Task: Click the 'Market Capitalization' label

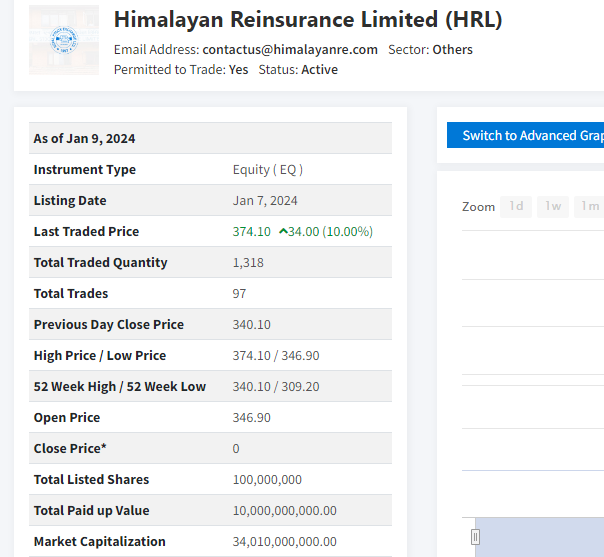Action: (100, 542)
